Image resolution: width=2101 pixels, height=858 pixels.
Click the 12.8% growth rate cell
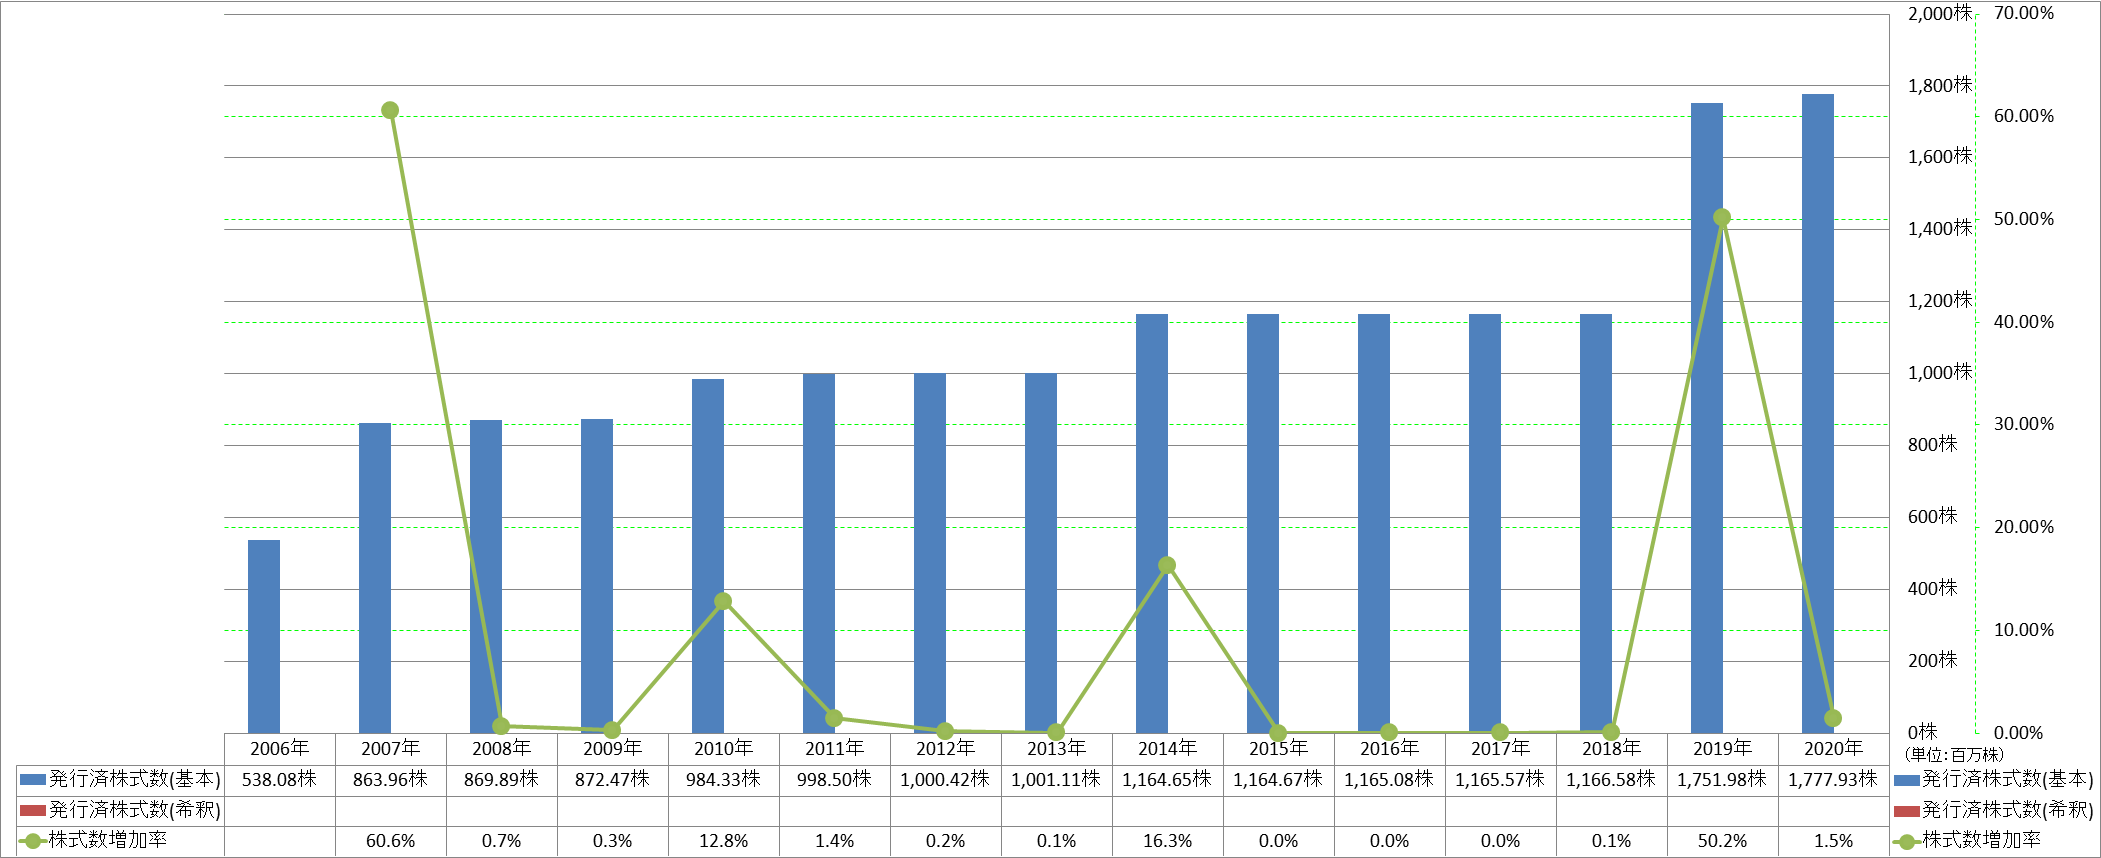click(x=723, y=841)
